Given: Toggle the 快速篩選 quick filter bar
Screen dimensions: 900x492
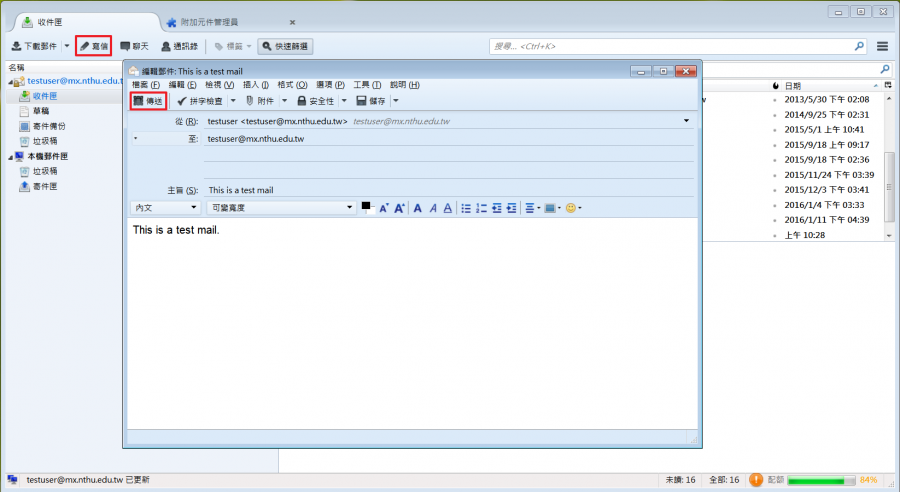Looking at the screenshot, I should 285,46.
